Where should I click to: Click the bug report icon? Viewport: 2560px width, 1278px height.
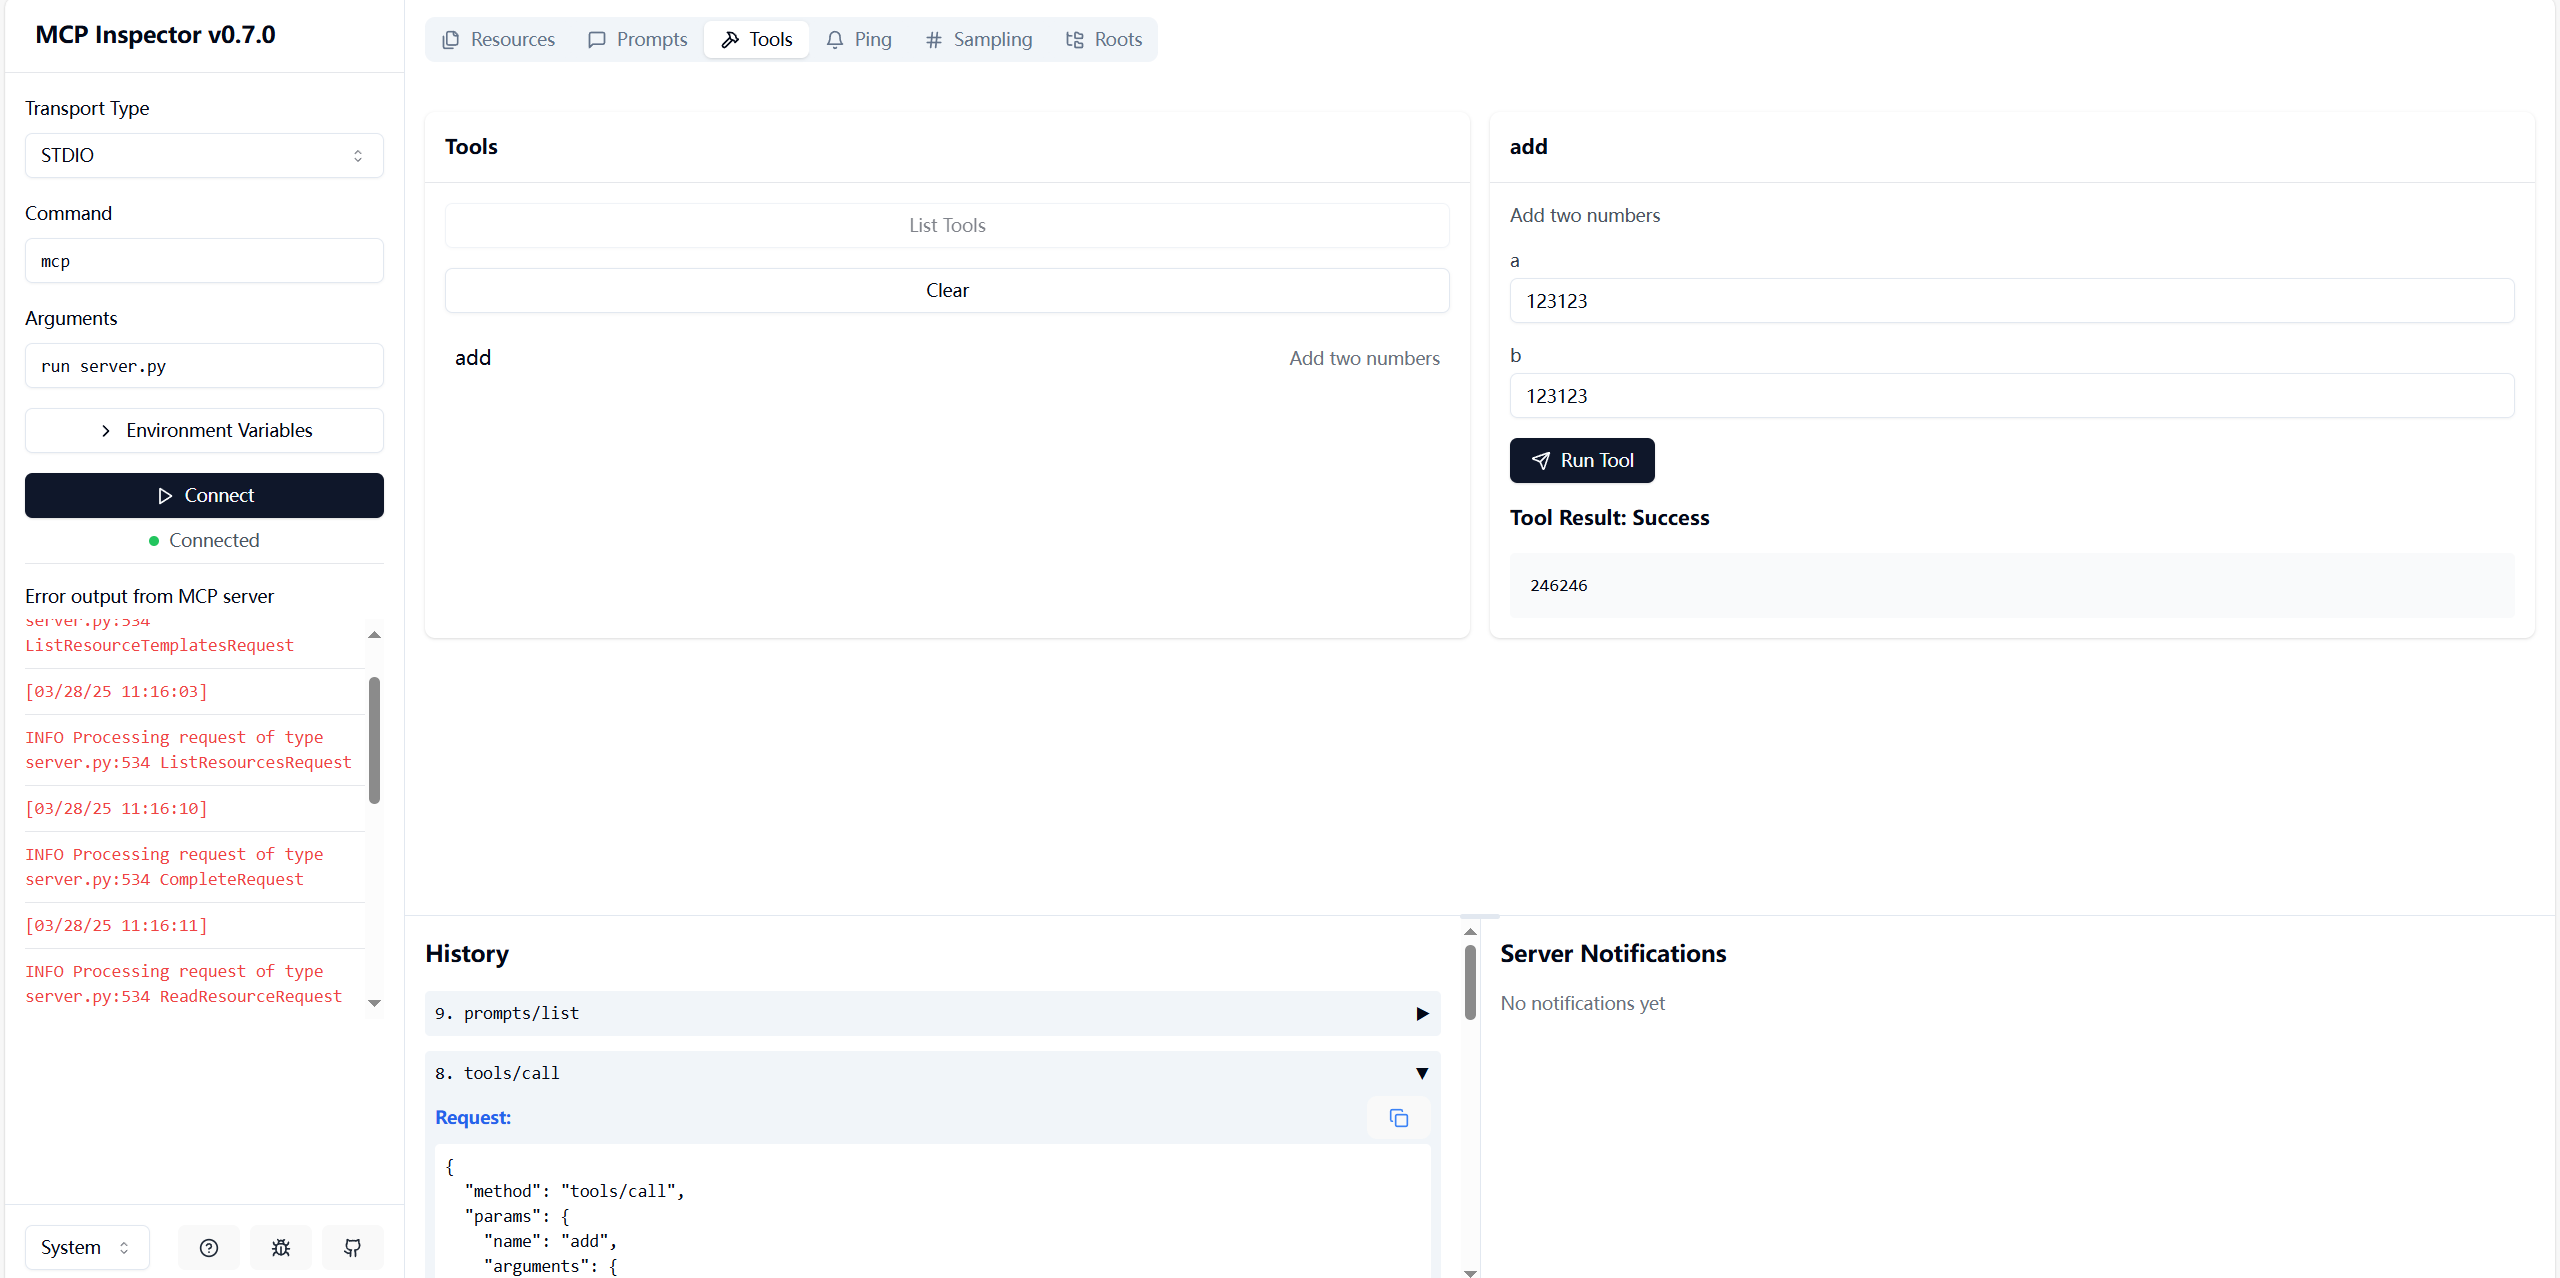[281, 1247]
